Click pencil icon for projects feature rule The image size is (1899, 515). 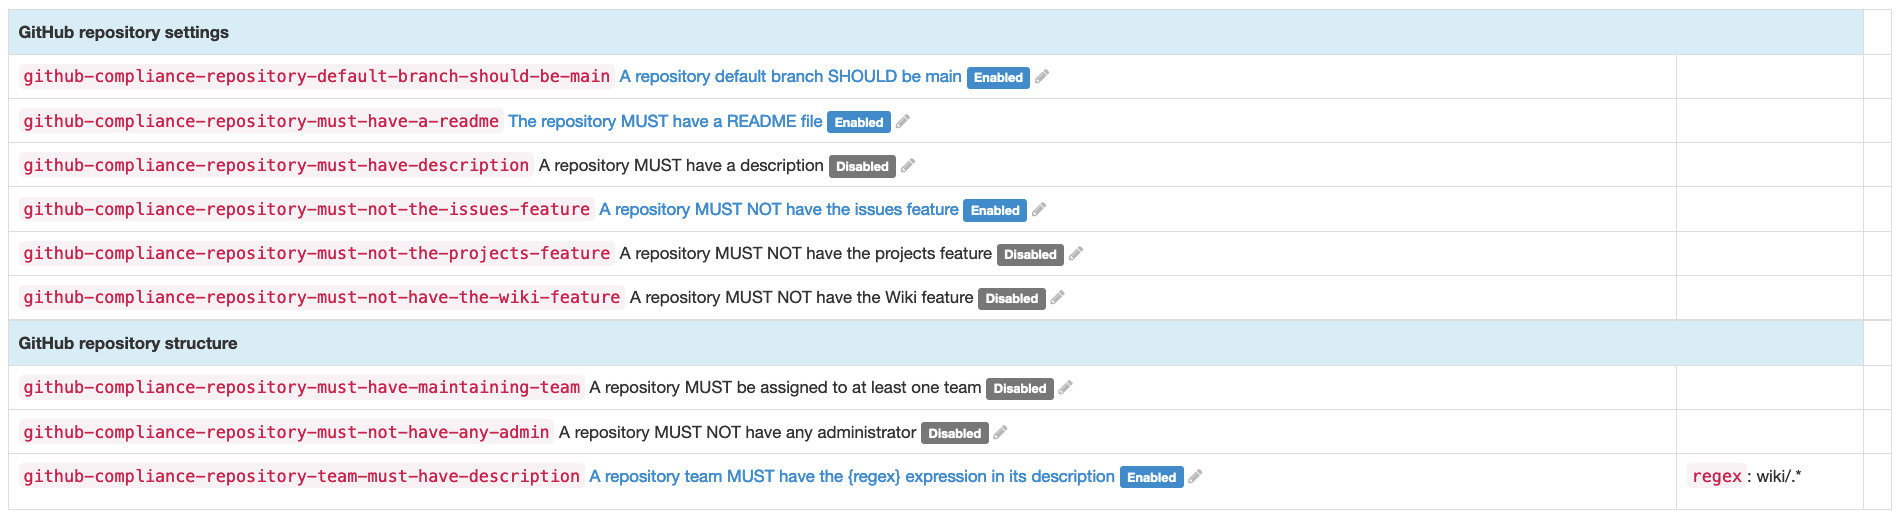click(x=1076, y=254)
